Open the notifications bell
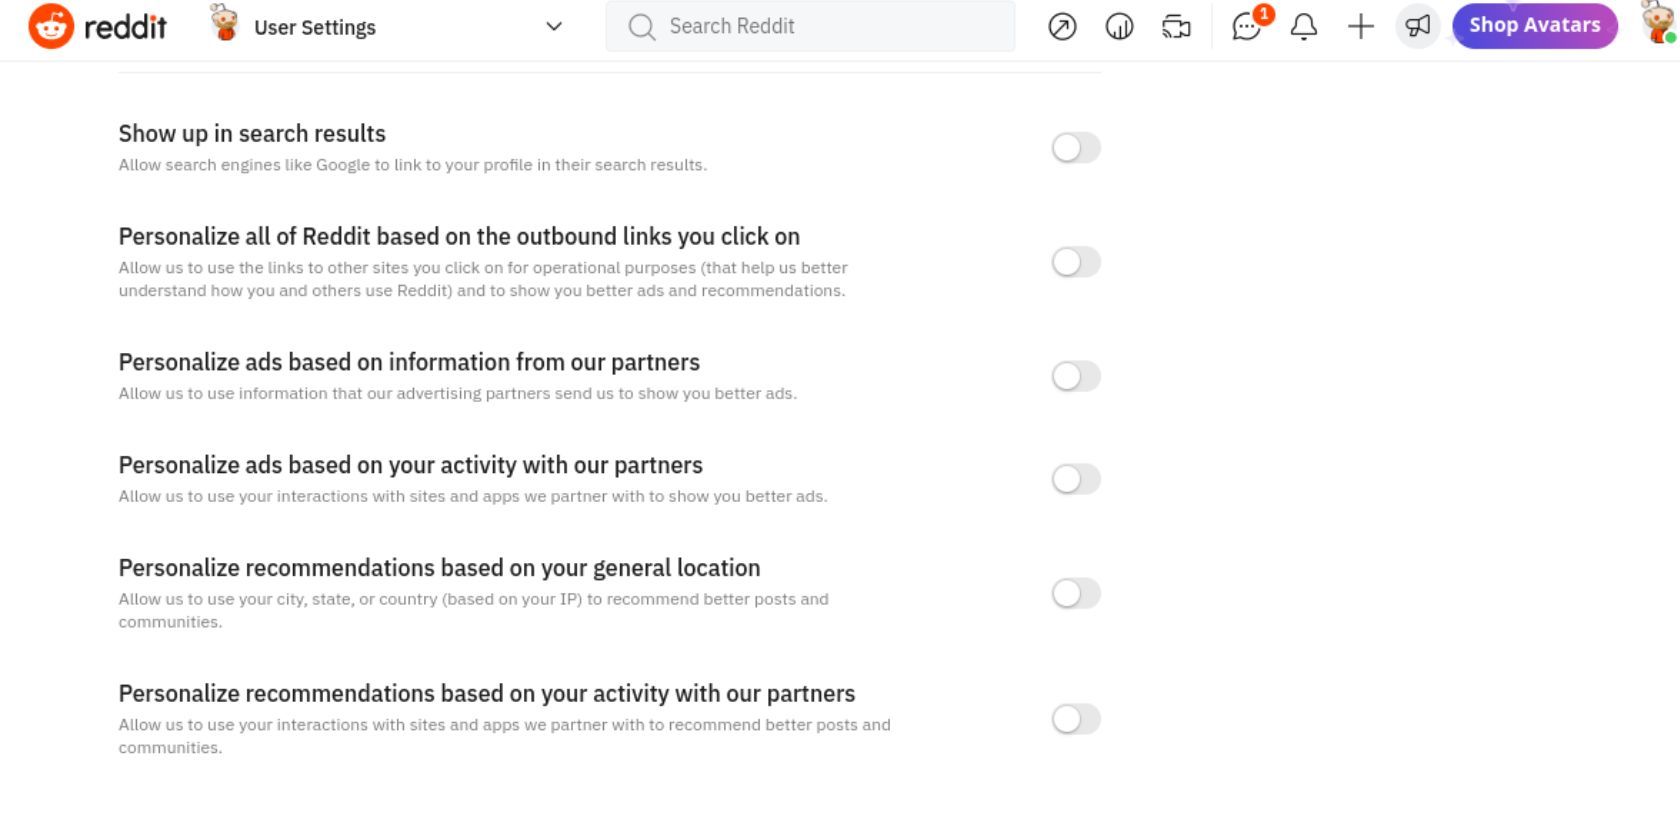This screenshot has width=1680, height=840. coord(1303,27)
